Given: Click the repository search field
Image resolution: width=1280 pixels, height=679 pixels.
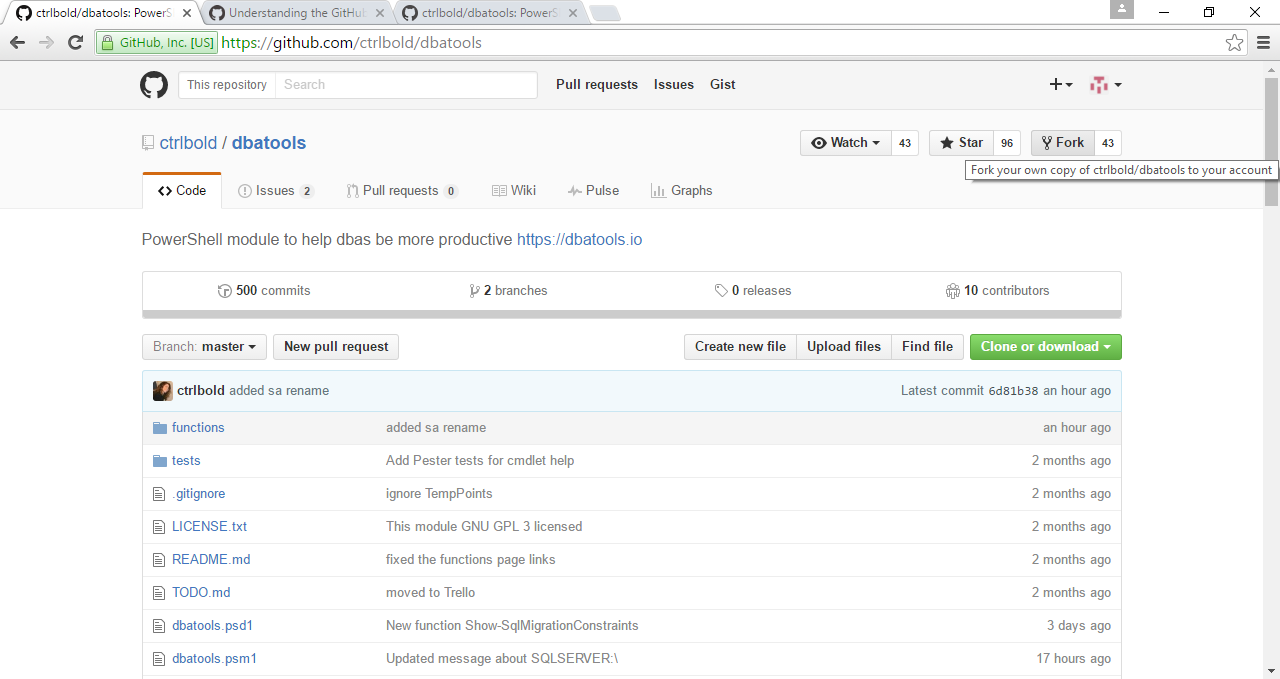Looking at the screenshot, I should click(405, 85).
